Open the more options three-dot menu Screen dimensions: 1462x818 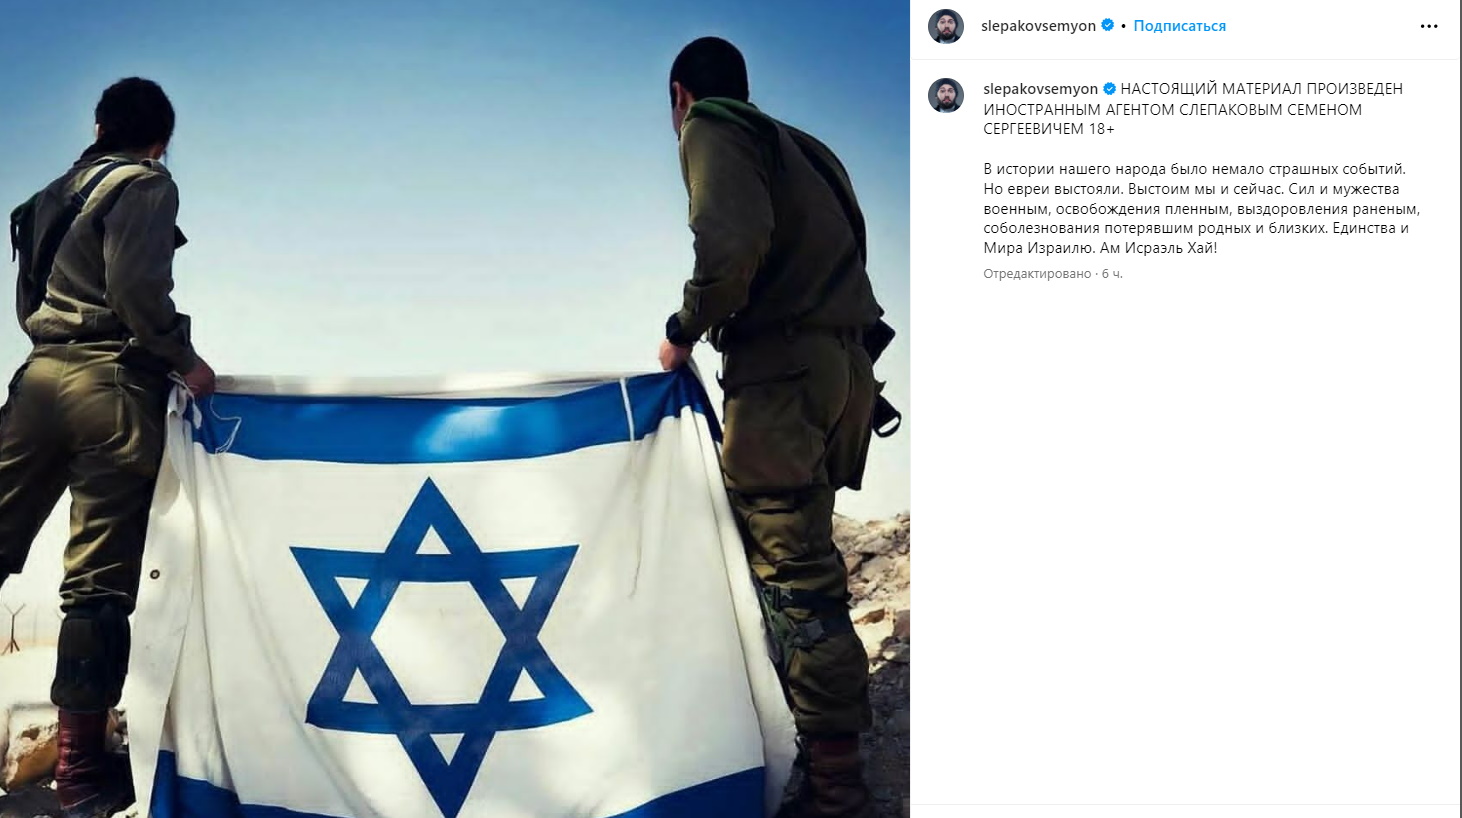pyautogui.click(x=1429, y=26)
